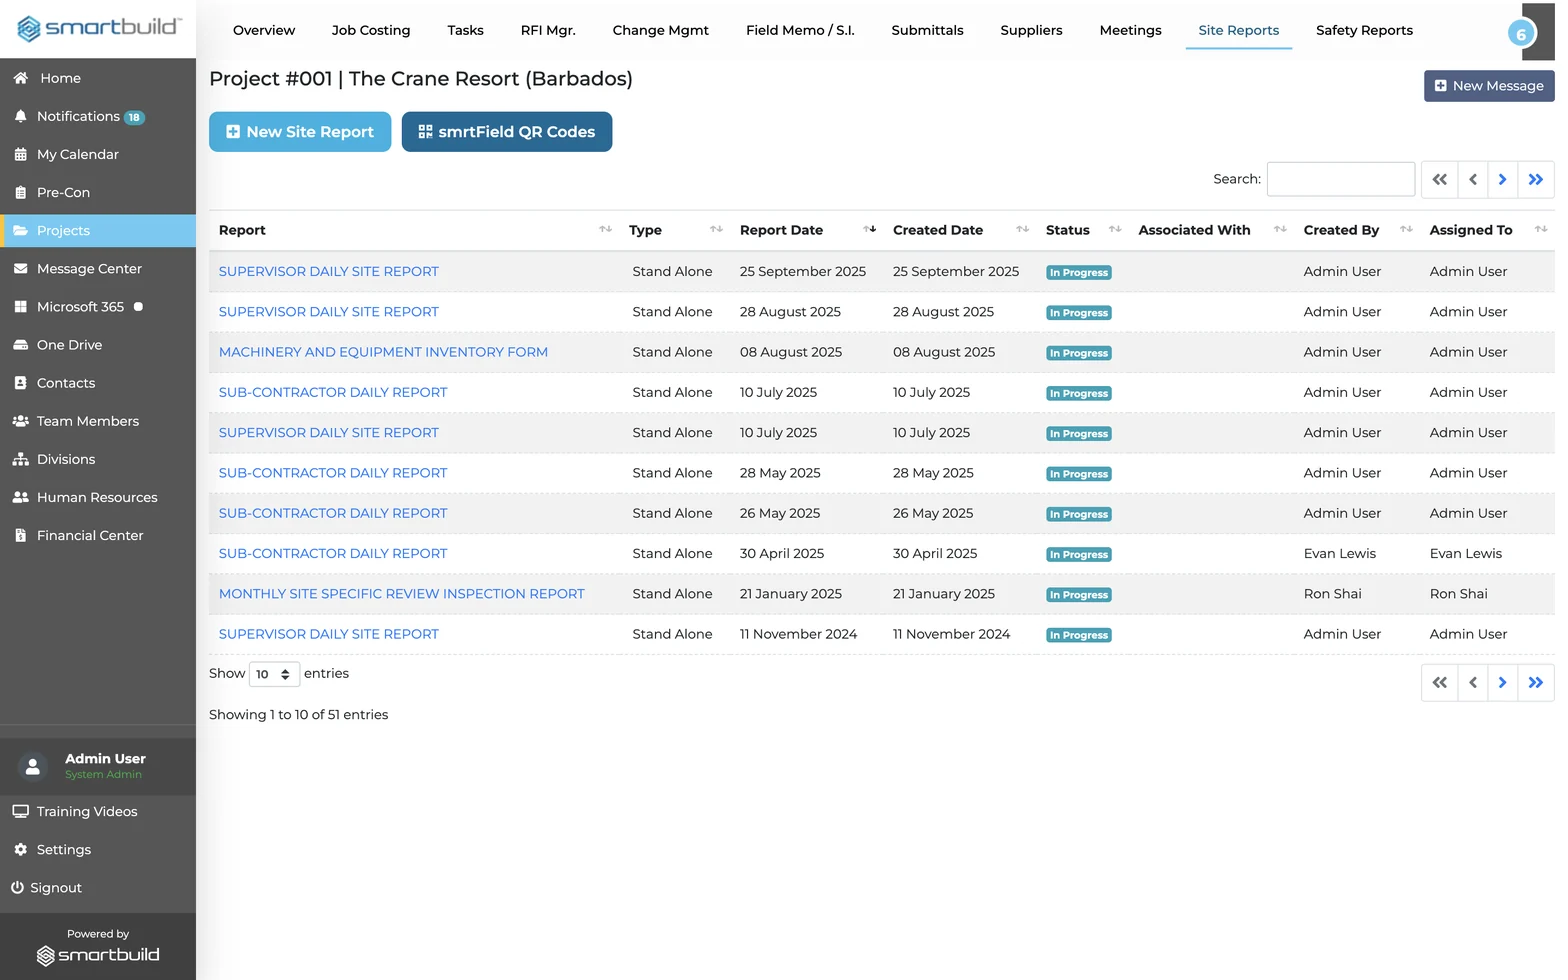The height and width of the screenshot is (980, 1568).
Task: Open the One Drive icon
Action: tap(20, 344)
